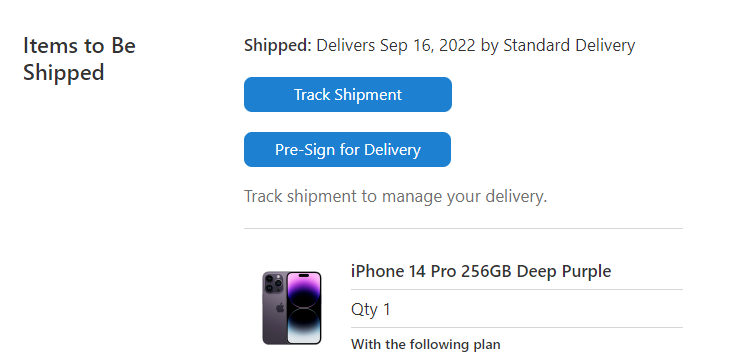Select Pre-Sign for Delivery button
The width and height of the screenshot is (740, 362).
pyautogui.click(x=347, y=150)
